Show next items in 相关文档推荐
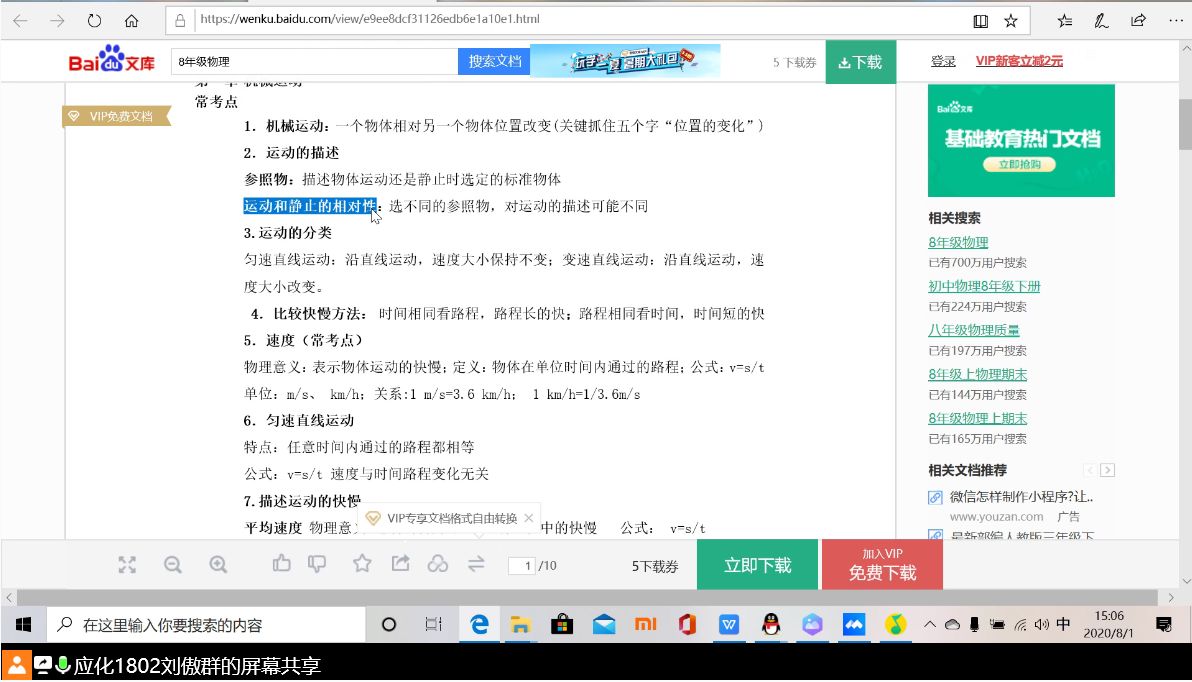 (1107, 470)
